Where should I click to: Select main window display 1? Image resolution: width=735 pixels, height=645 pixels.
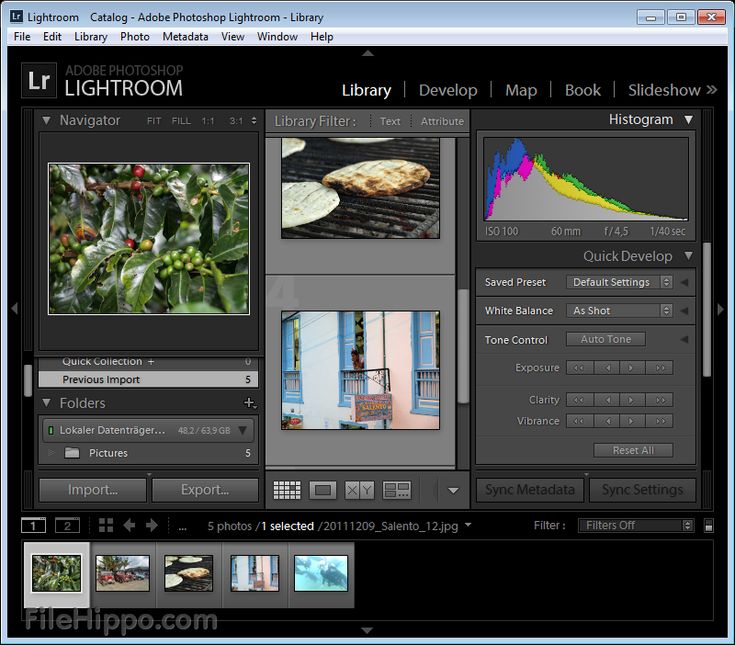pos(33,525)
